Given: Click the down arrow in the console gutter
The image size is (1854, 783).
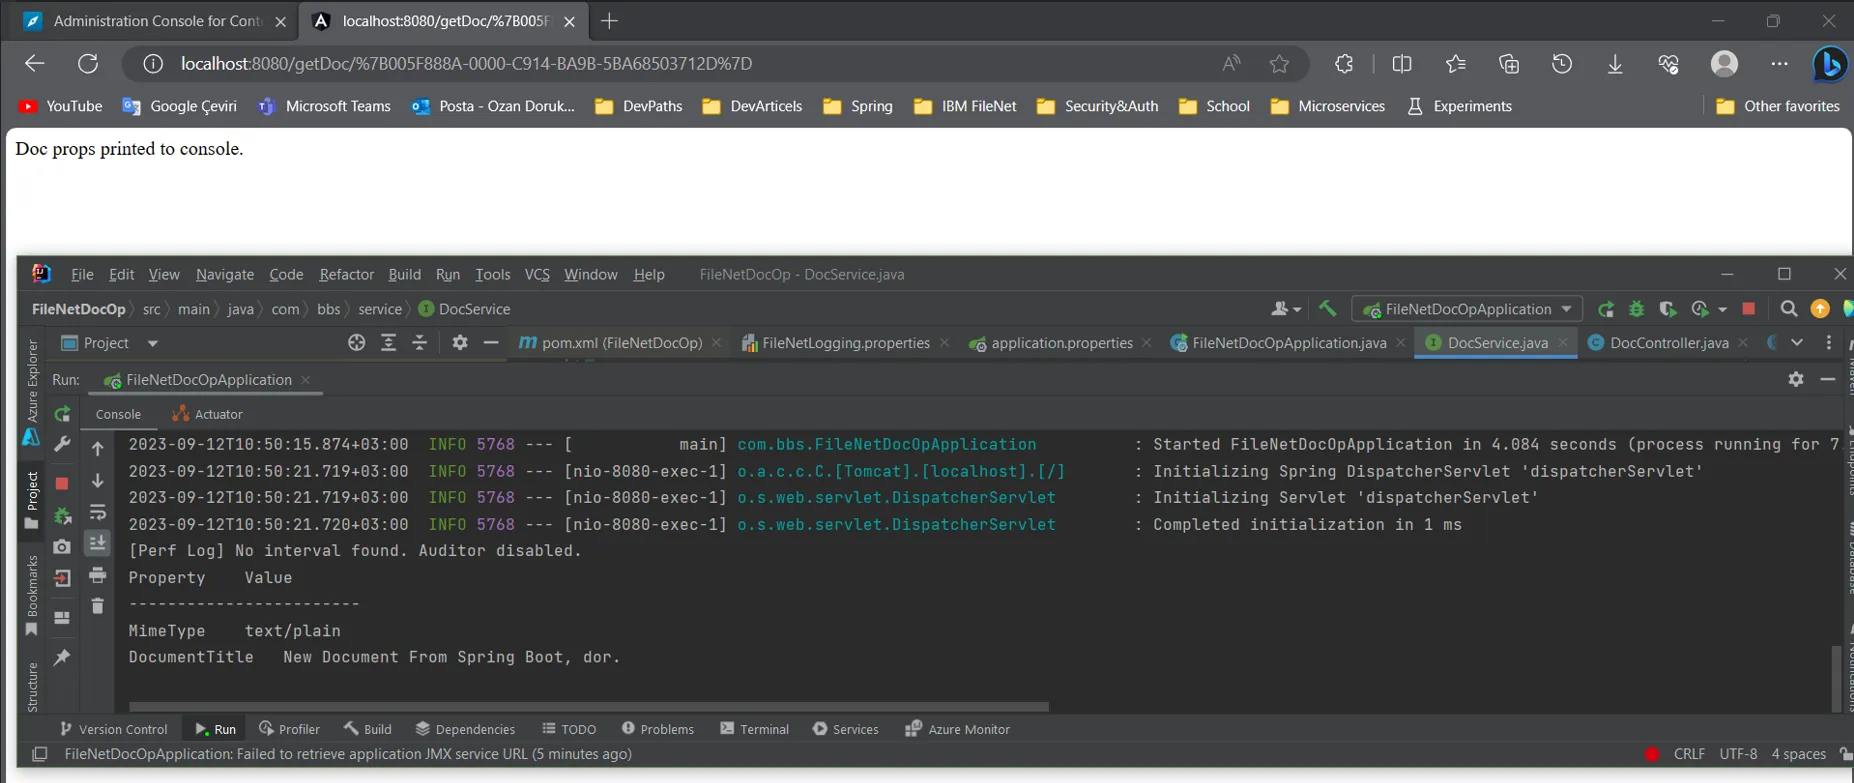Looking at the screenshot, I should pos(98,481).
